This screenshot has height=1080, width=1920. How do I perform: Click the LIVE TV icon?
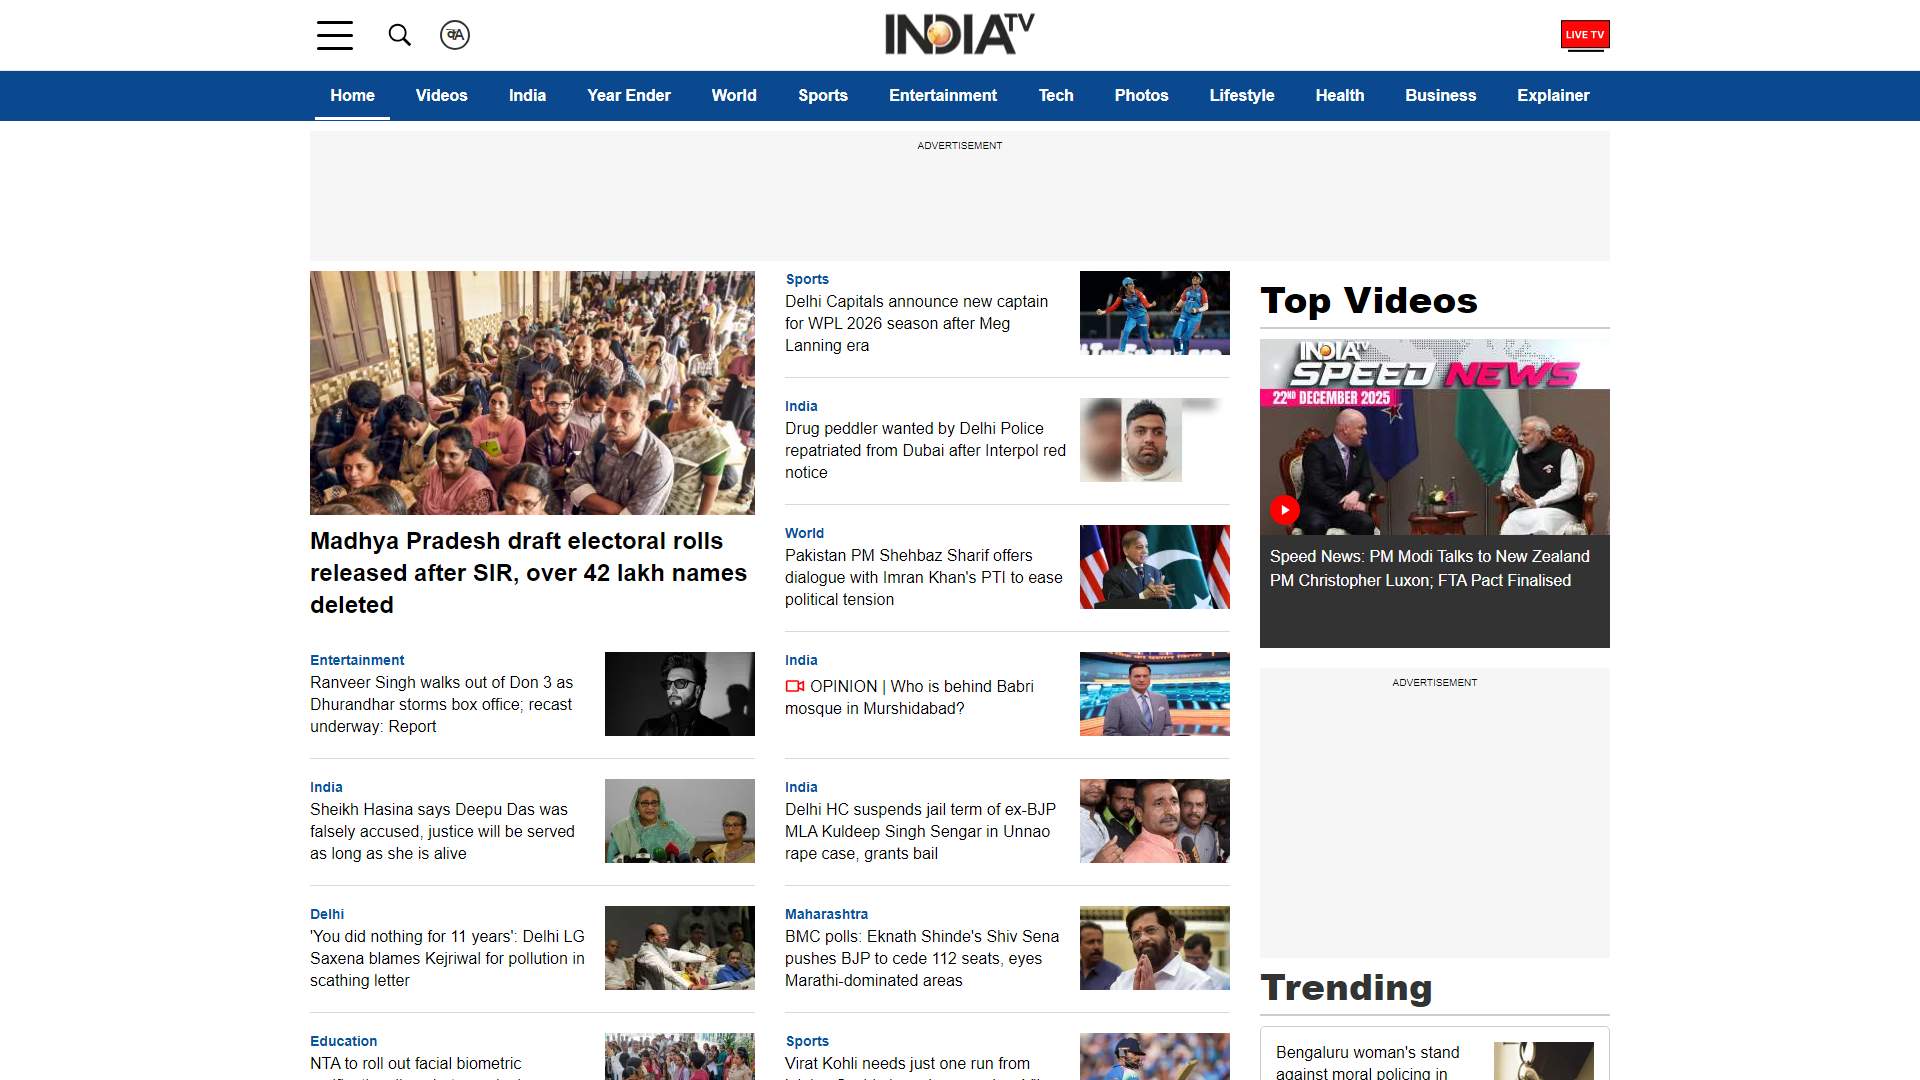click(1585, 34)
